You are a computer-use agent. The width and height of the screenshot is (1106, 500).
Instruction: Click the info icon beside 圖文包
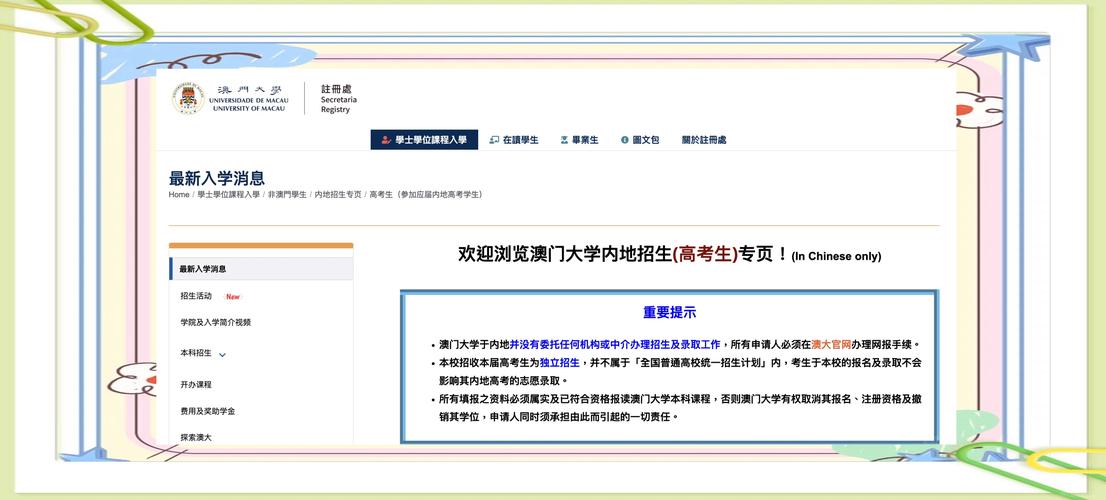[x=624, y=140]
